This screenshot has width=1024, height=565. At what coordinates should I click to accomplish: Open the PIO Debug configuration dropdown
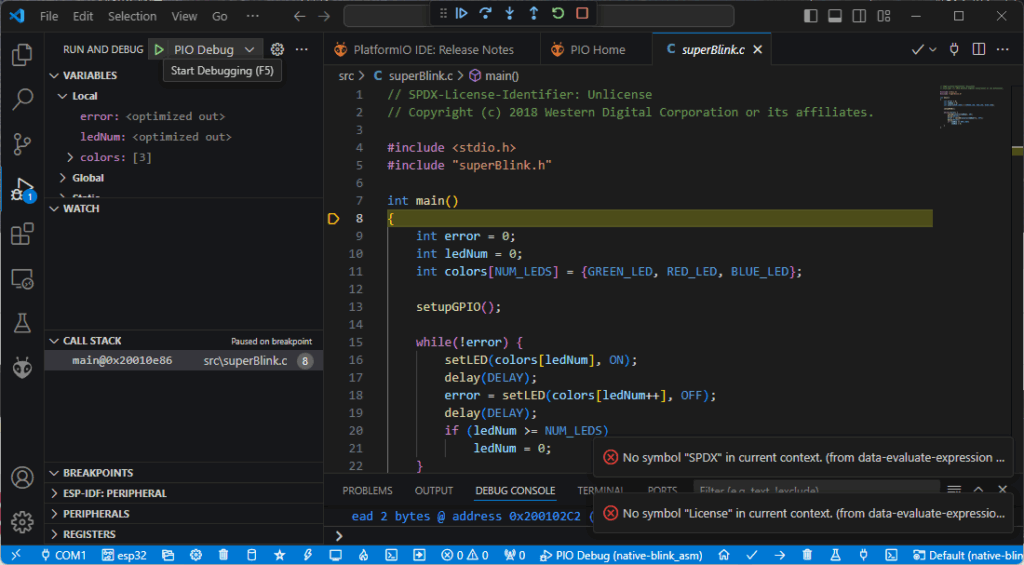249,49
